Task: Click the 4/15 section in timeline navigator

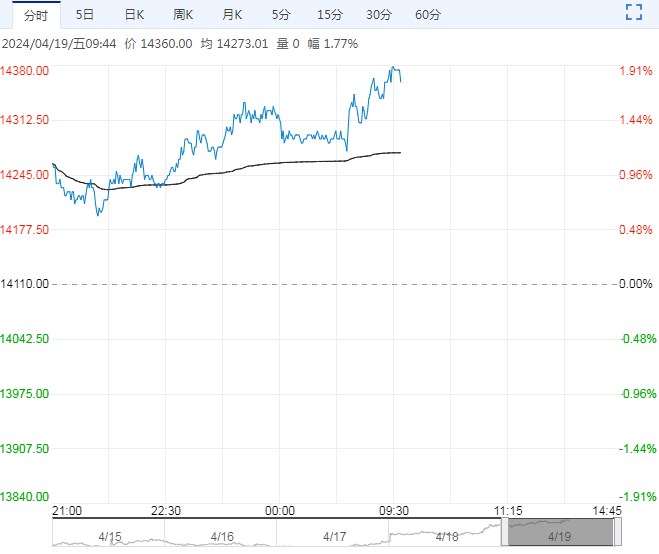Action: (108, 536)
